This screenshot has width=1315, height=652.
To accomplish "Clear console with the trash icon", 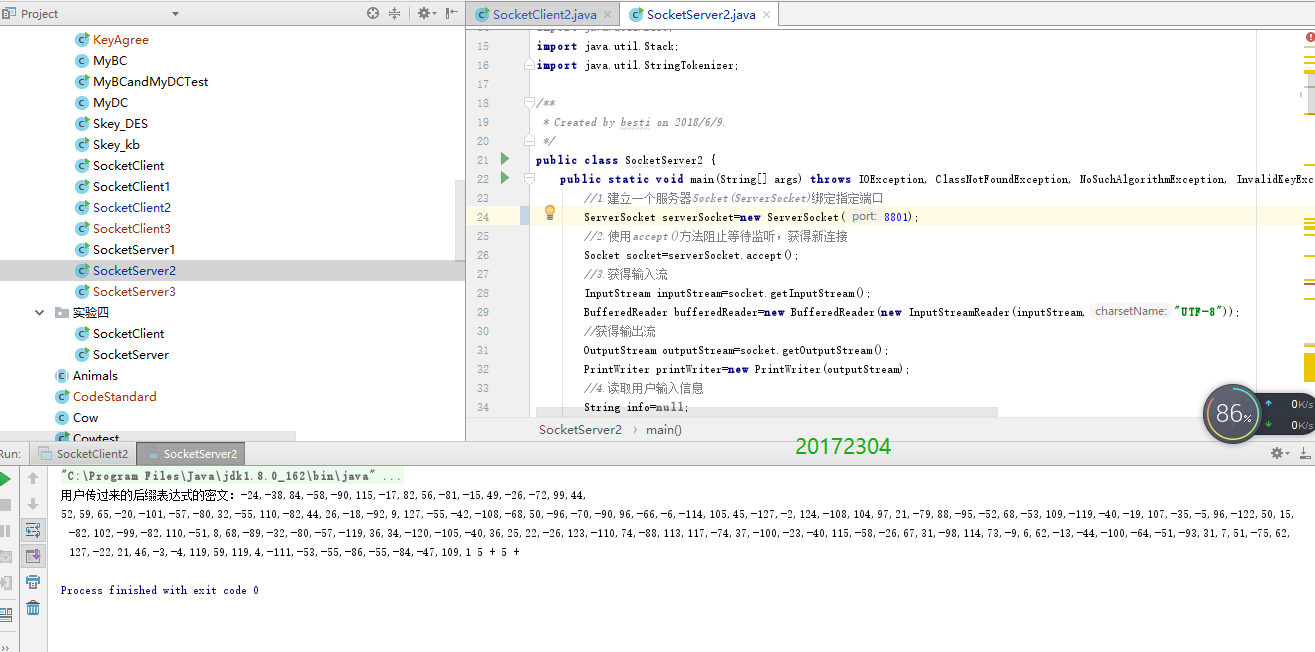I will (33, 608).
